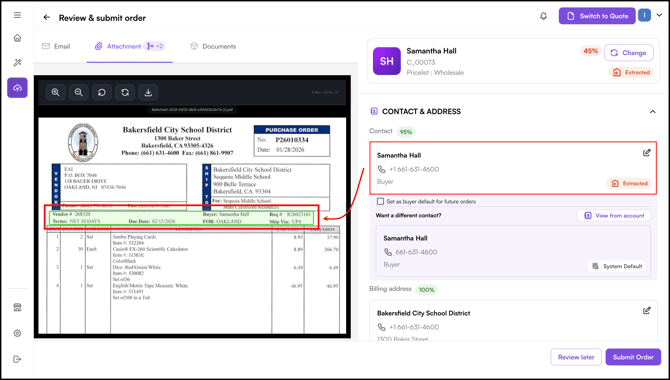Open the hamburger menu in the sidebar
This screenshot has width=670, height=380.
click(x=17, y=15)
